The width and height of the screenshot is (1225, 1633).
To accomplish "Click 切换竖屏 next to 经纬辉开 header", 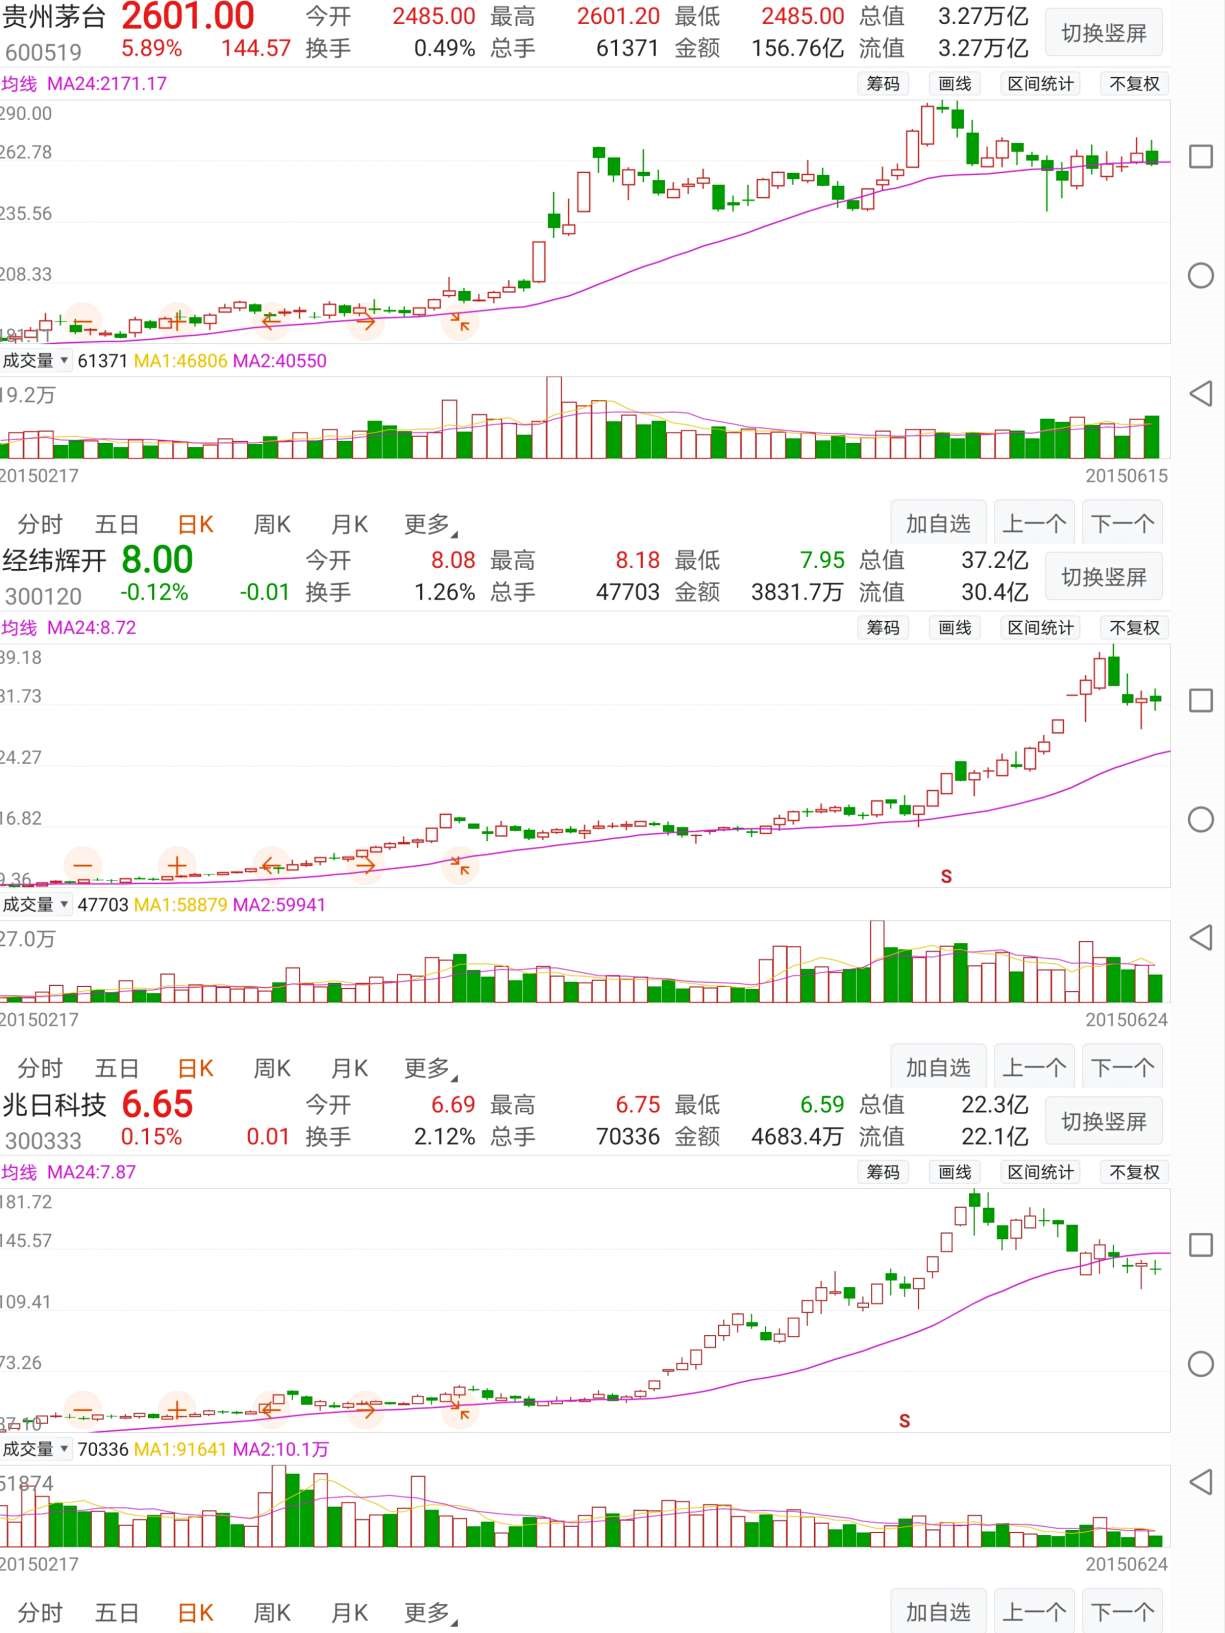I will tap(1104, 577).
